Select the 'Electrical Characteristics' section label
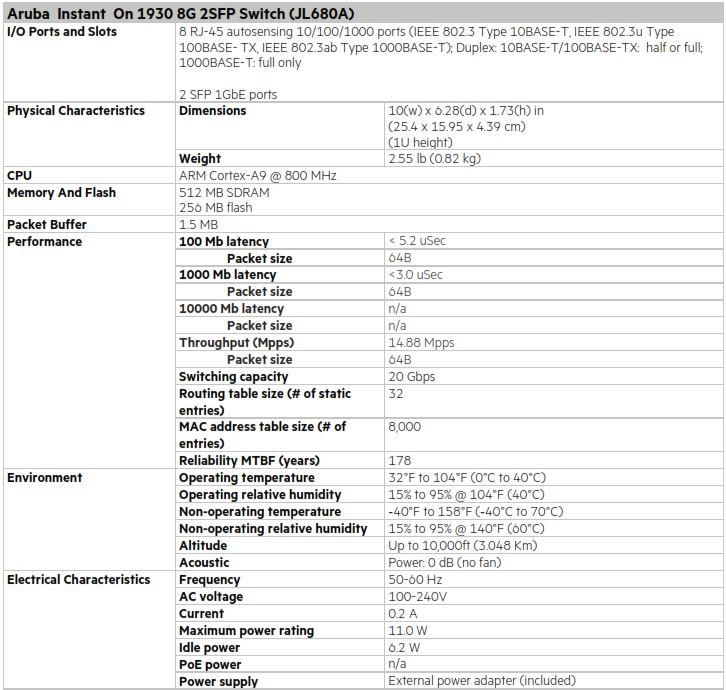 79,579
